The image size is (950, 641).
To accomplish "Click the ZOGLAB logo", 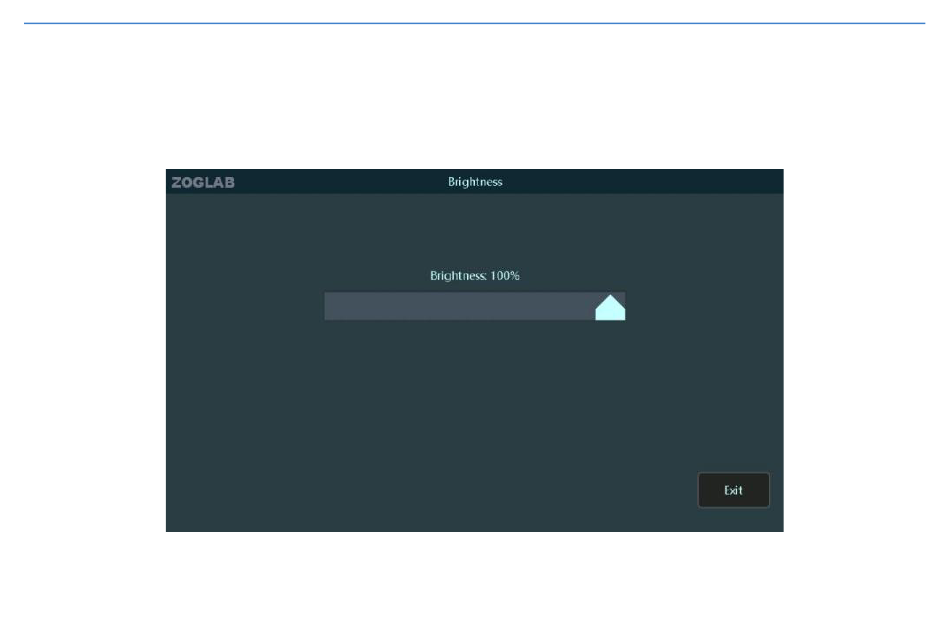I will [x=203, y=182].
